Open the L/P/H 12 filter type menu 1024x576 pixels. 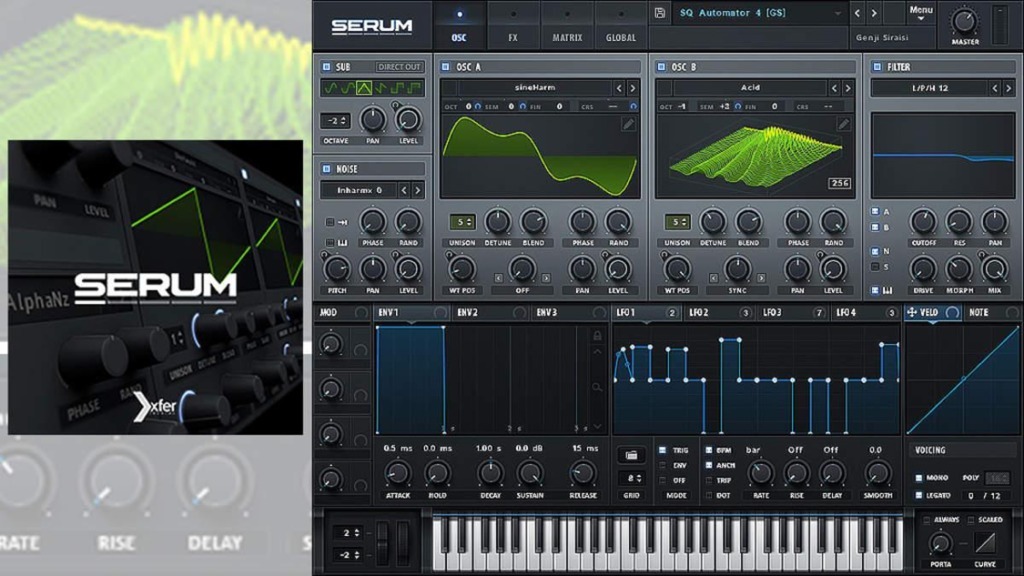pos(930,88)
